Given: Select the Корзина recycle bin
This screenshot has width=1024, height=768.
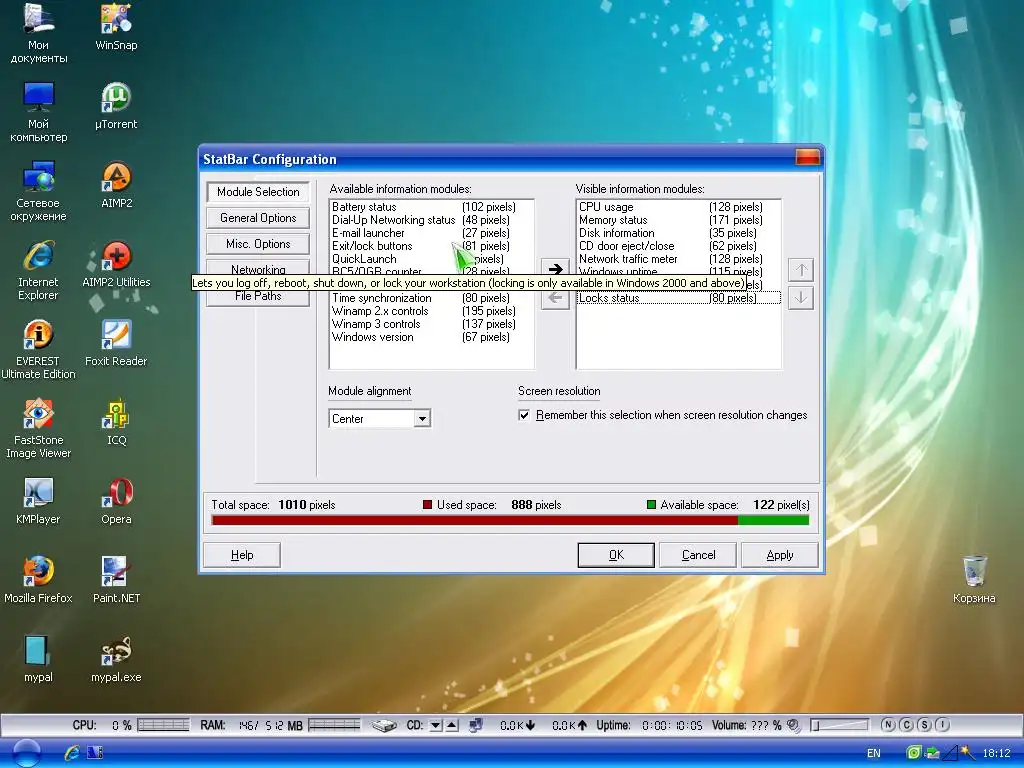Looking at the screenshot, I should click(974, 579).
